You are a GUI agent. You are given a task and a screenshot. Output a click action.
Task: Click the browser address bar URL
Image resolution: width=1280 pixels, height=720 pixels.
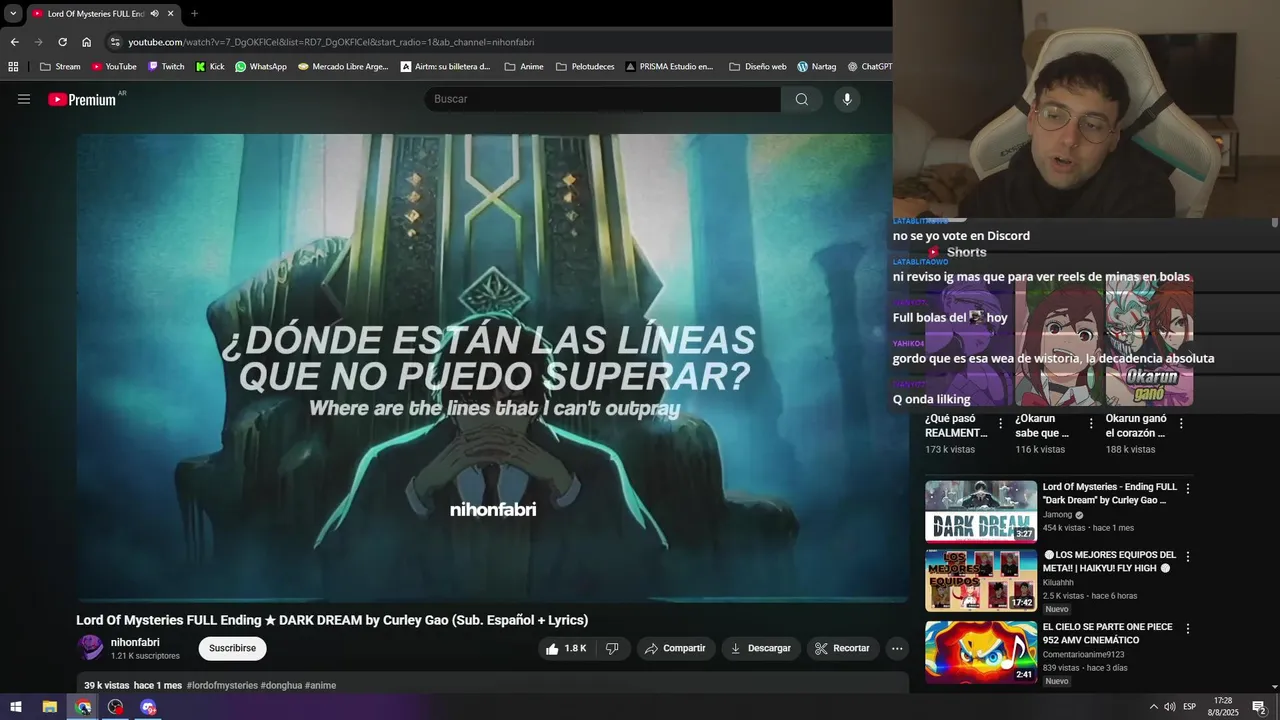pos(331,42)
